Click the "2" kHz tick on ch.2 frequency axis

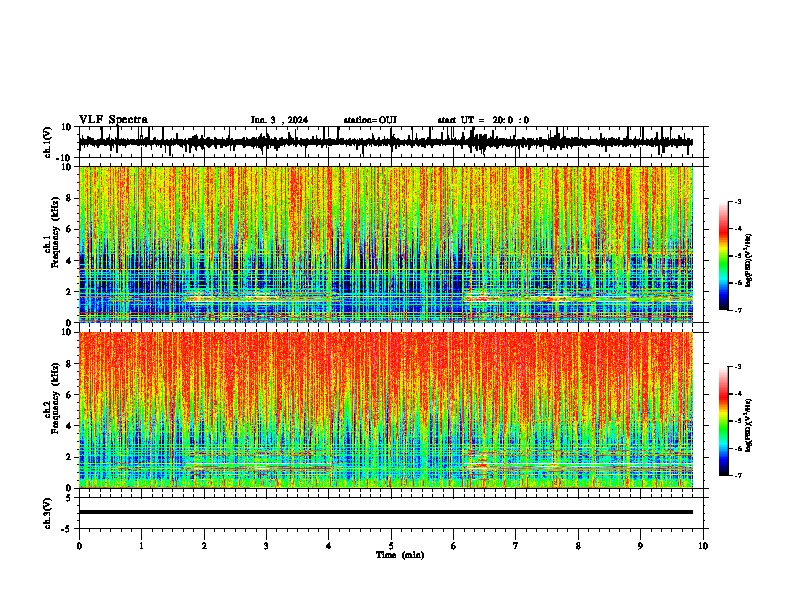[x=69, y=457]
